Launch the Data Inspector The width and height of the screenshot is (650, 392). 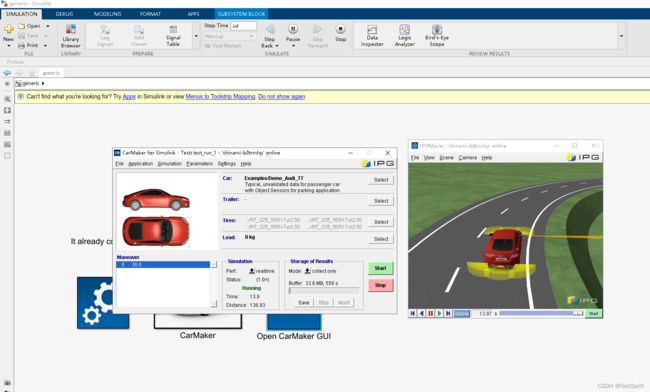(x=372, y=36)
